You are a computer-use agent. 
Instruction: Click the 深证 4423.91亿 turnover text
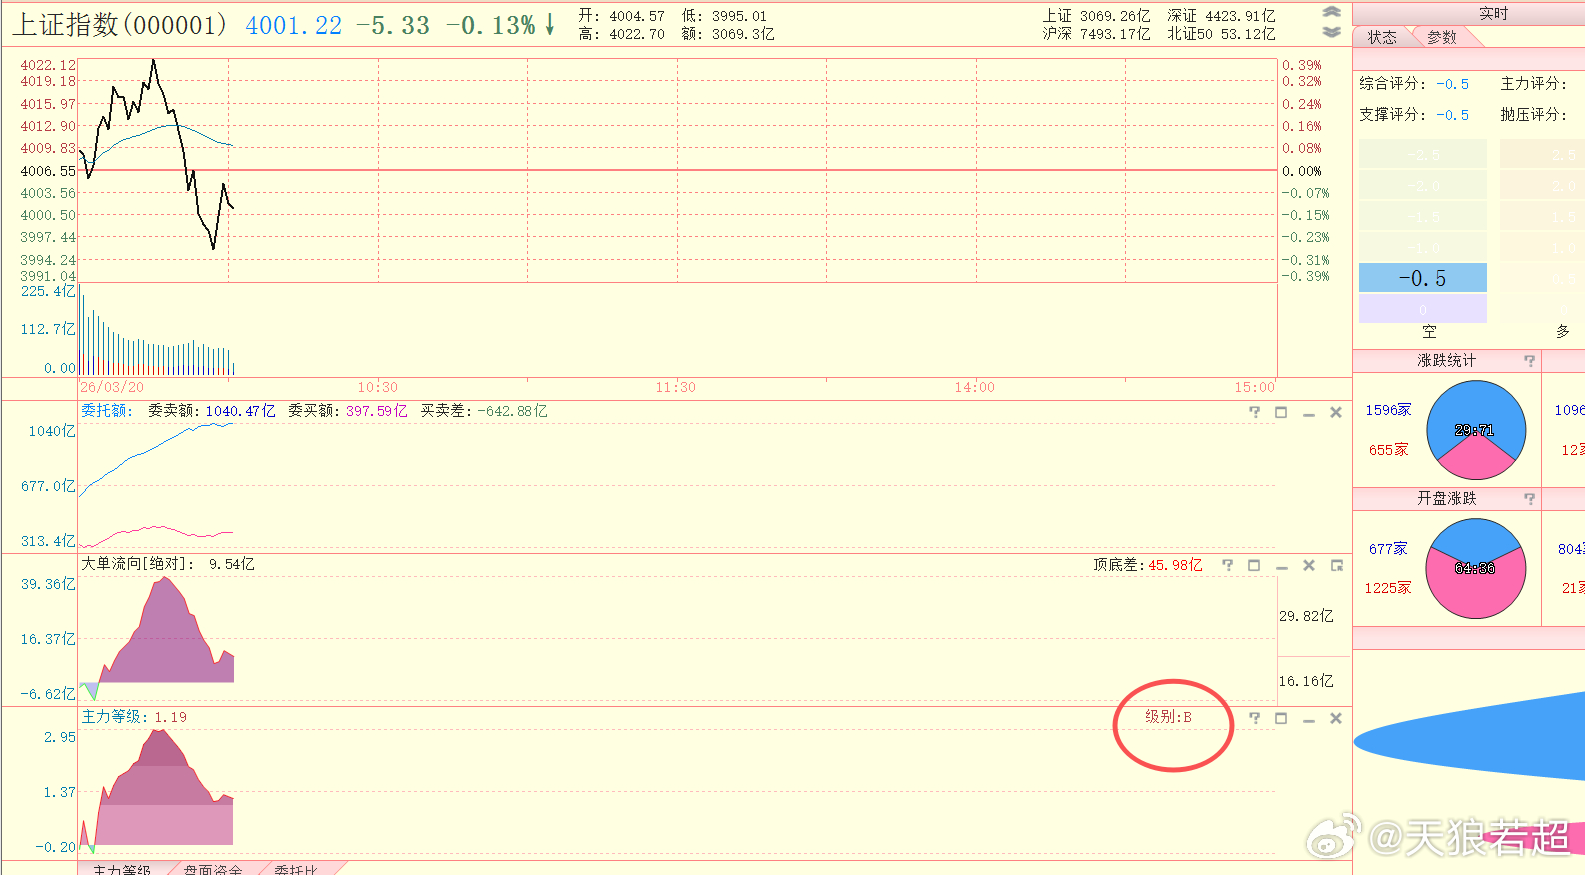(1221, 16)
